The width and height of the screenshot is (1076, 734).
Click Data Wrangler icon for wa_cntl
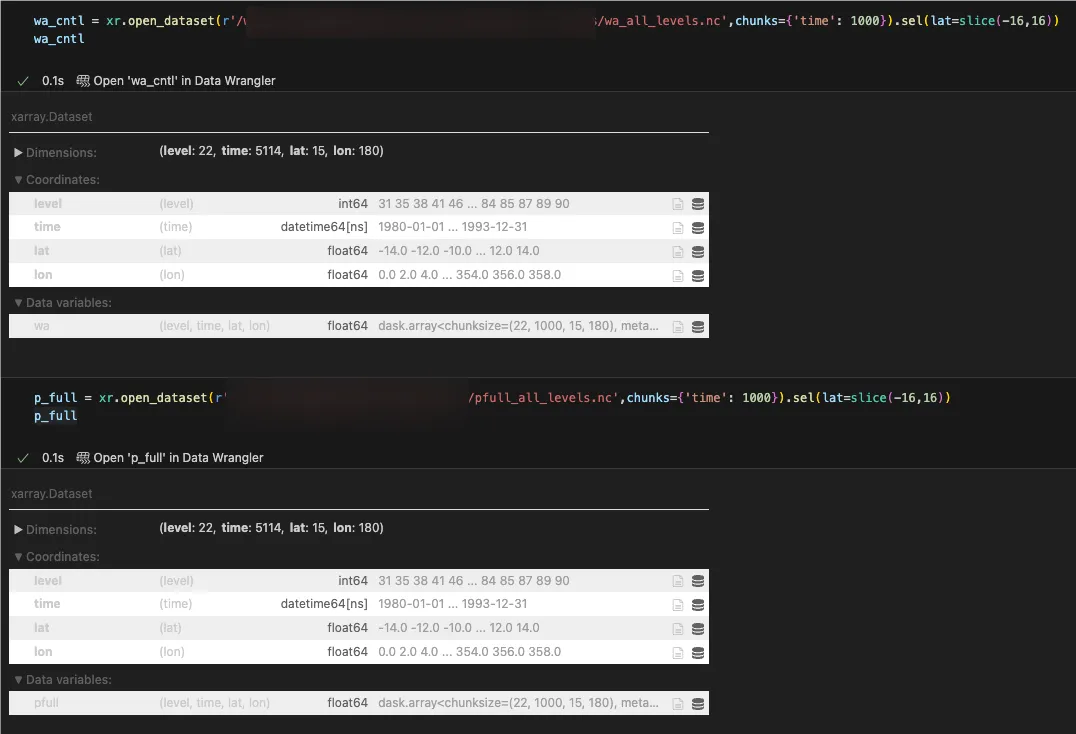click(x=82, y=81)
